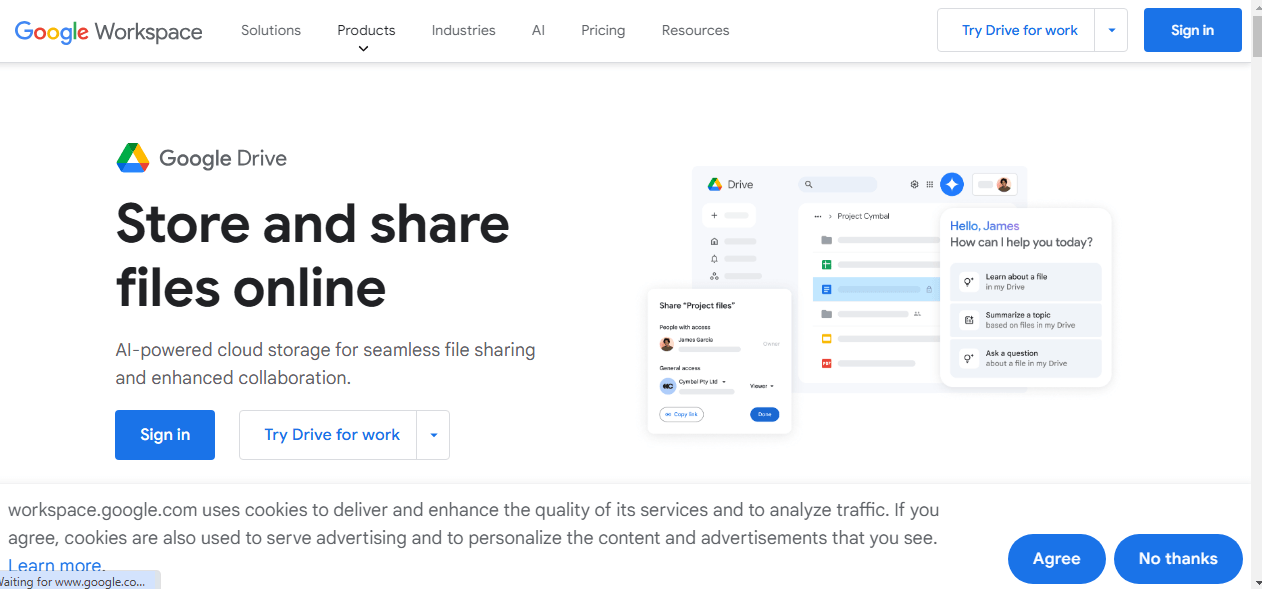
Task: Click the Hello, James greeting text
Action: coord(985,226)
